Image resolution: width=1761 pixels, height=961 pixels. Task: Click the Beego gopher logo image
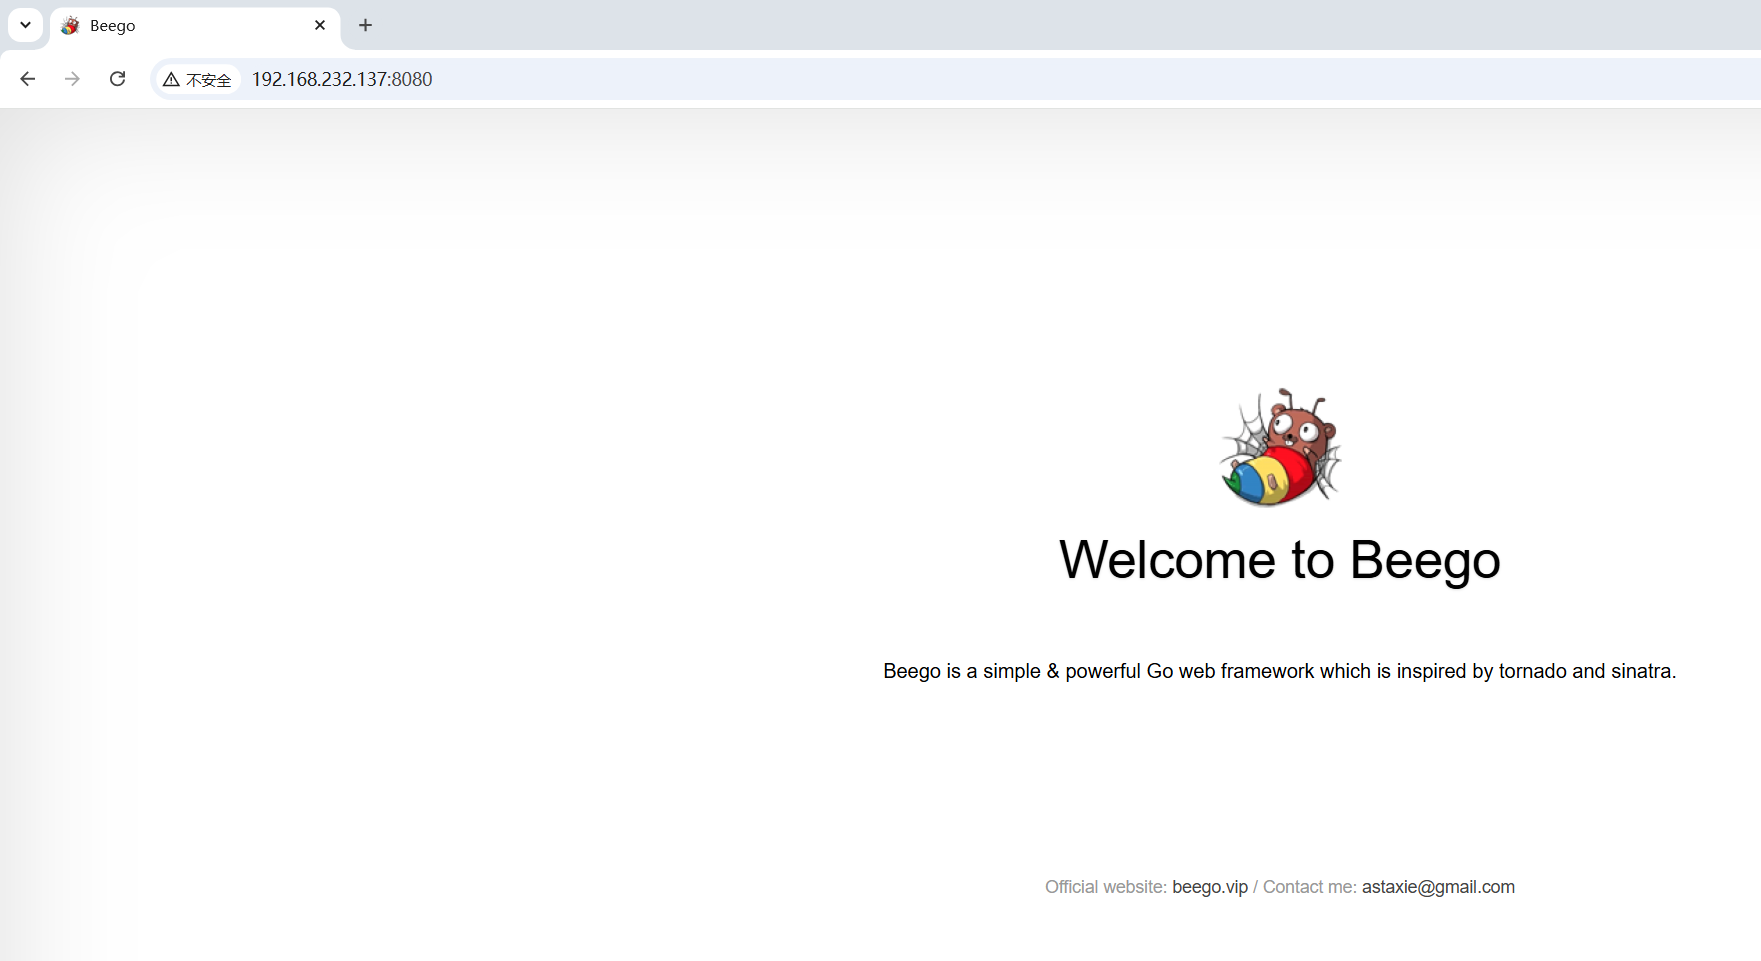pyautogui.click(x=1280, y=448)
